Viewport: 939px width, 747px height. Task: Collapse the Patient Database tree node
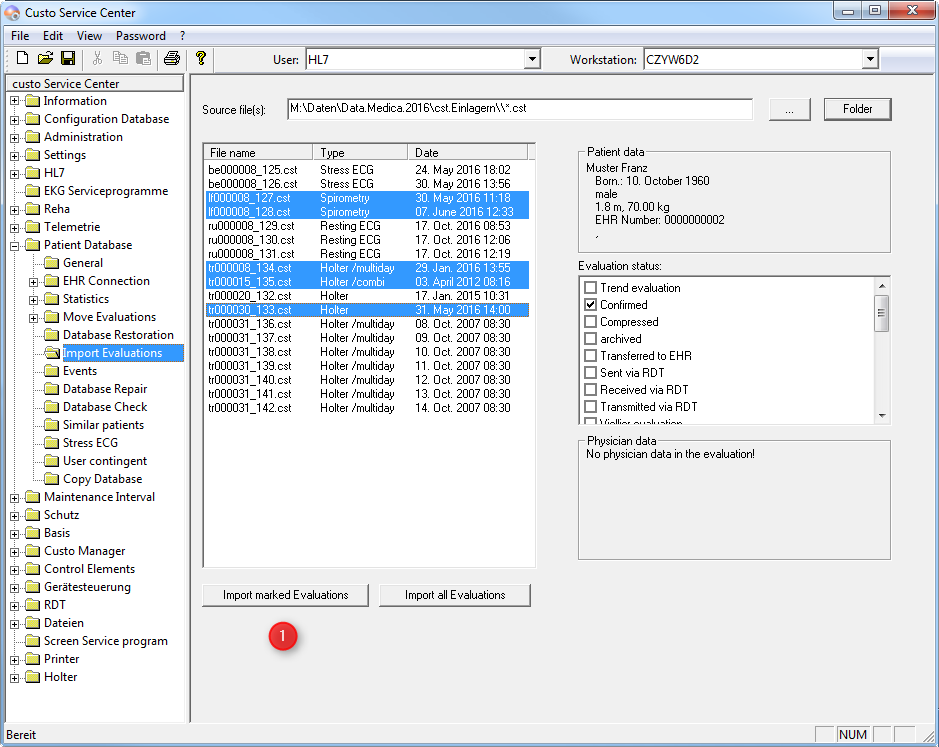click(x=14, y=246)
